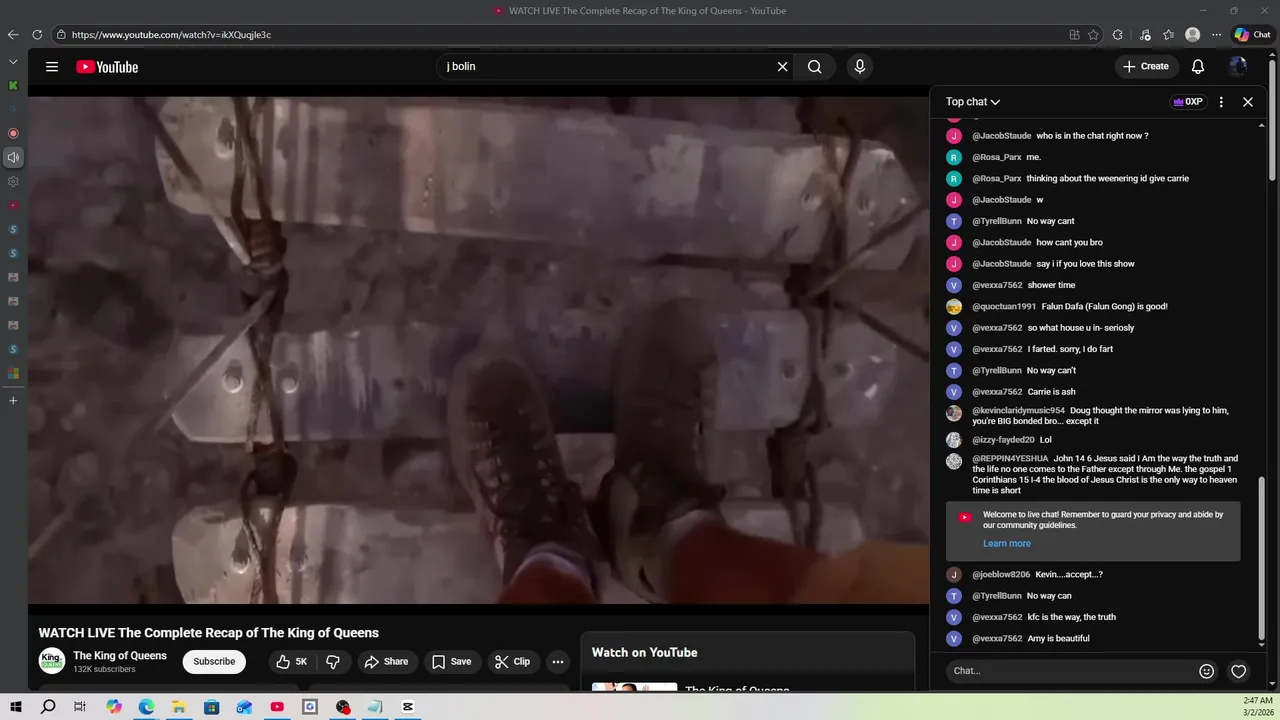Expand the vertical tabs chevron
1280x720 pixels.
click(13, 62)
